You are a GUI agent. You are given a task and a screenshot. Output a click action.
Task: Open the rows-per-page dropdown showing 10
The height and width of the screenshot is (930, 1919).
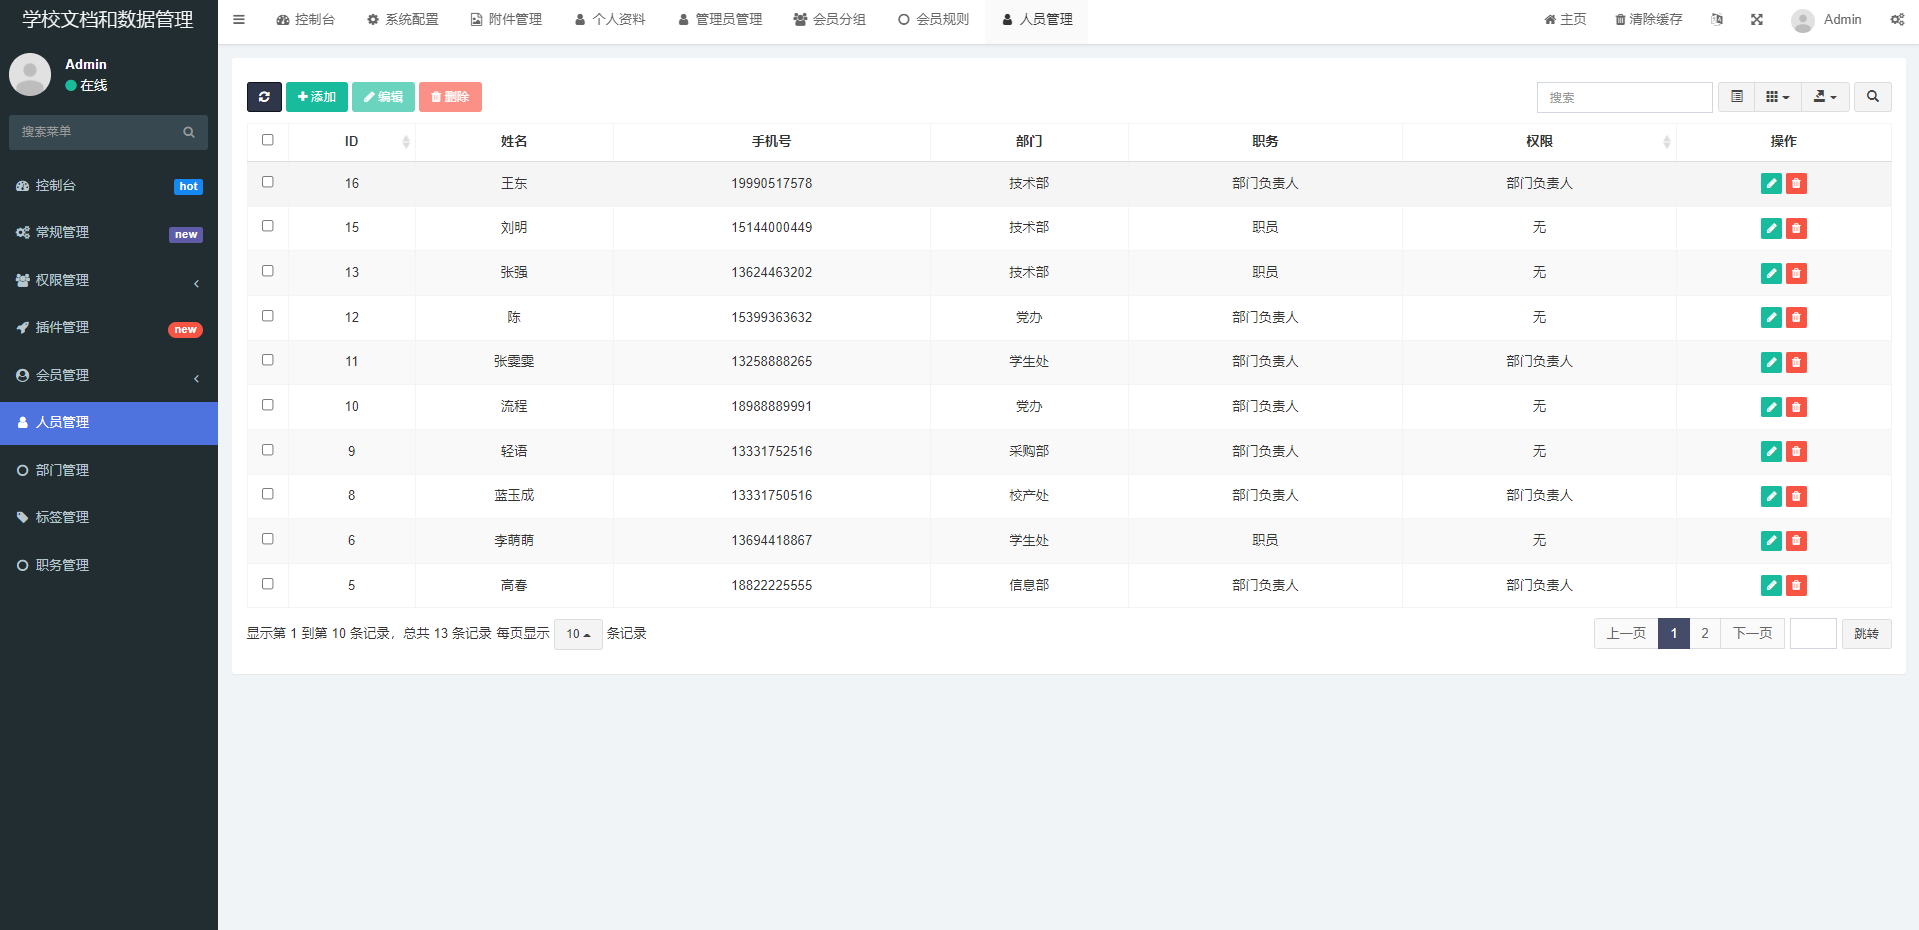pyautogui.click(x=578, y=634)
